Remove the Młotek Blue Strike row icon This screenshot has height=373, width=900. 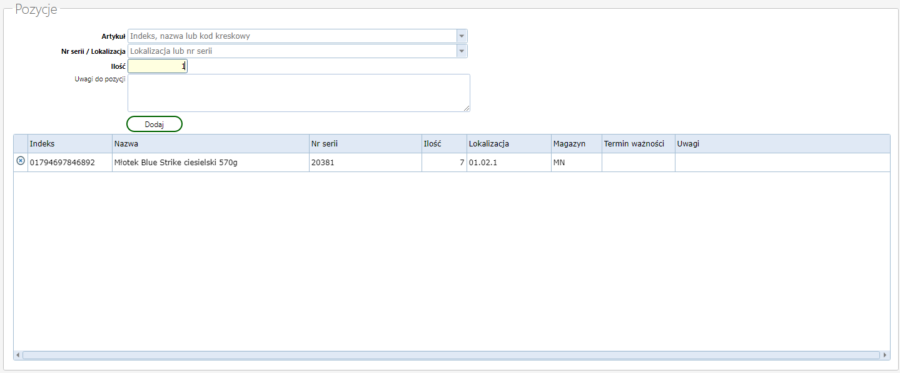coord(21,161)
